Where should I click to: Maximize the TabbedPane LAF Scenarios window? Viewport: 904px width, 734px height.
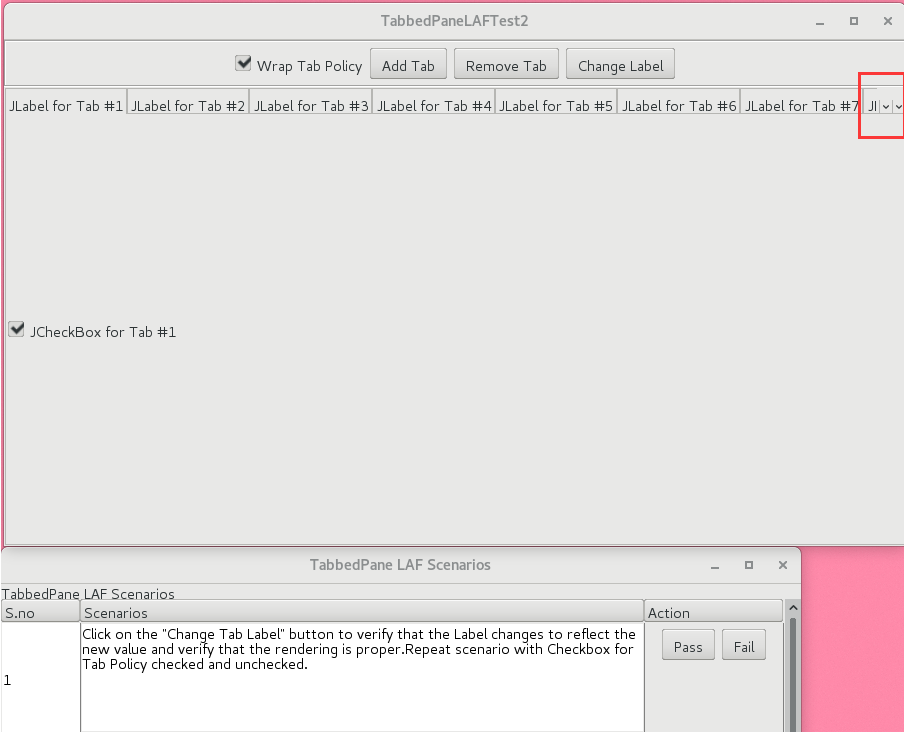pos(748,565)
